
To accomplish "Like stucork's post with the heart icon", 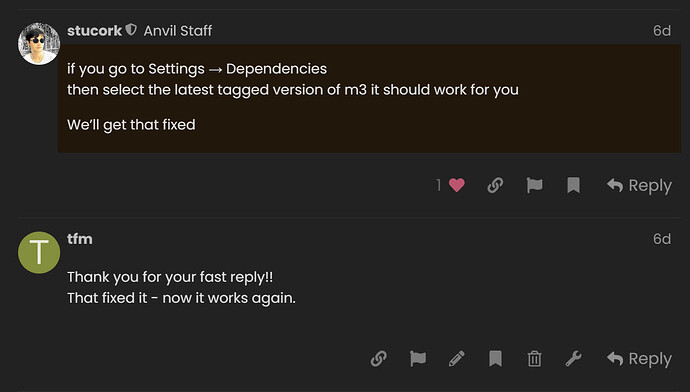I will pos(456,185).
